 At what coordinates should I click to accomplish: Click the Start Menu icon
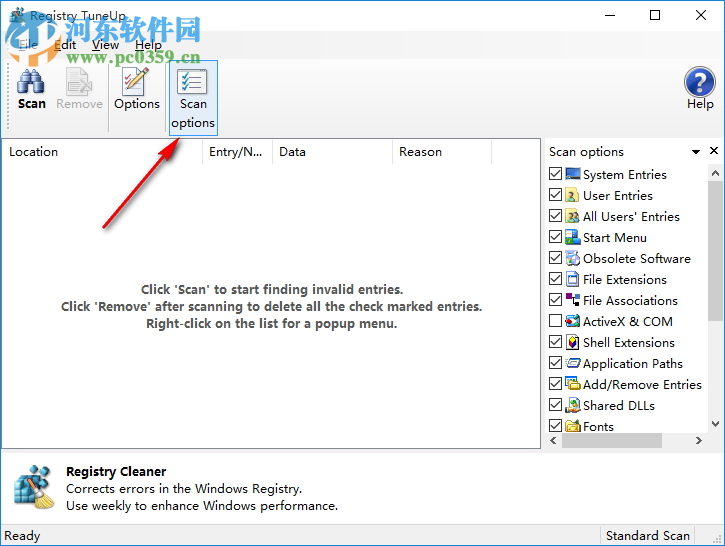coord(572,237)
